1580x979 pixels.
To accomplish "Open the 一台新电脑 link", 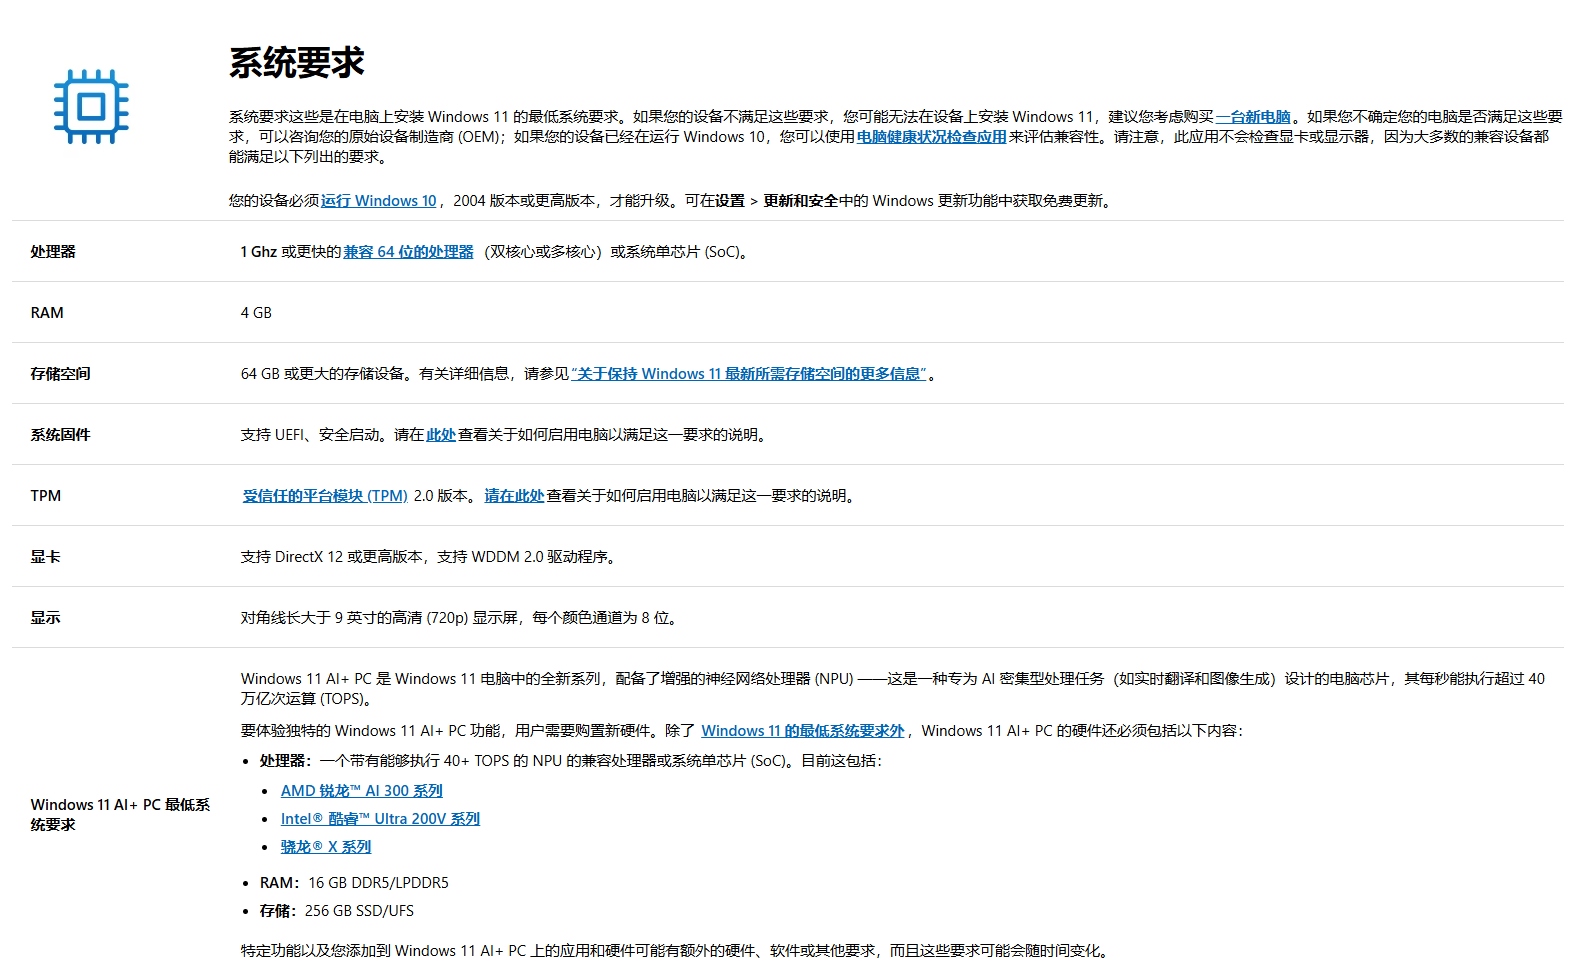I will [1253, 117].
